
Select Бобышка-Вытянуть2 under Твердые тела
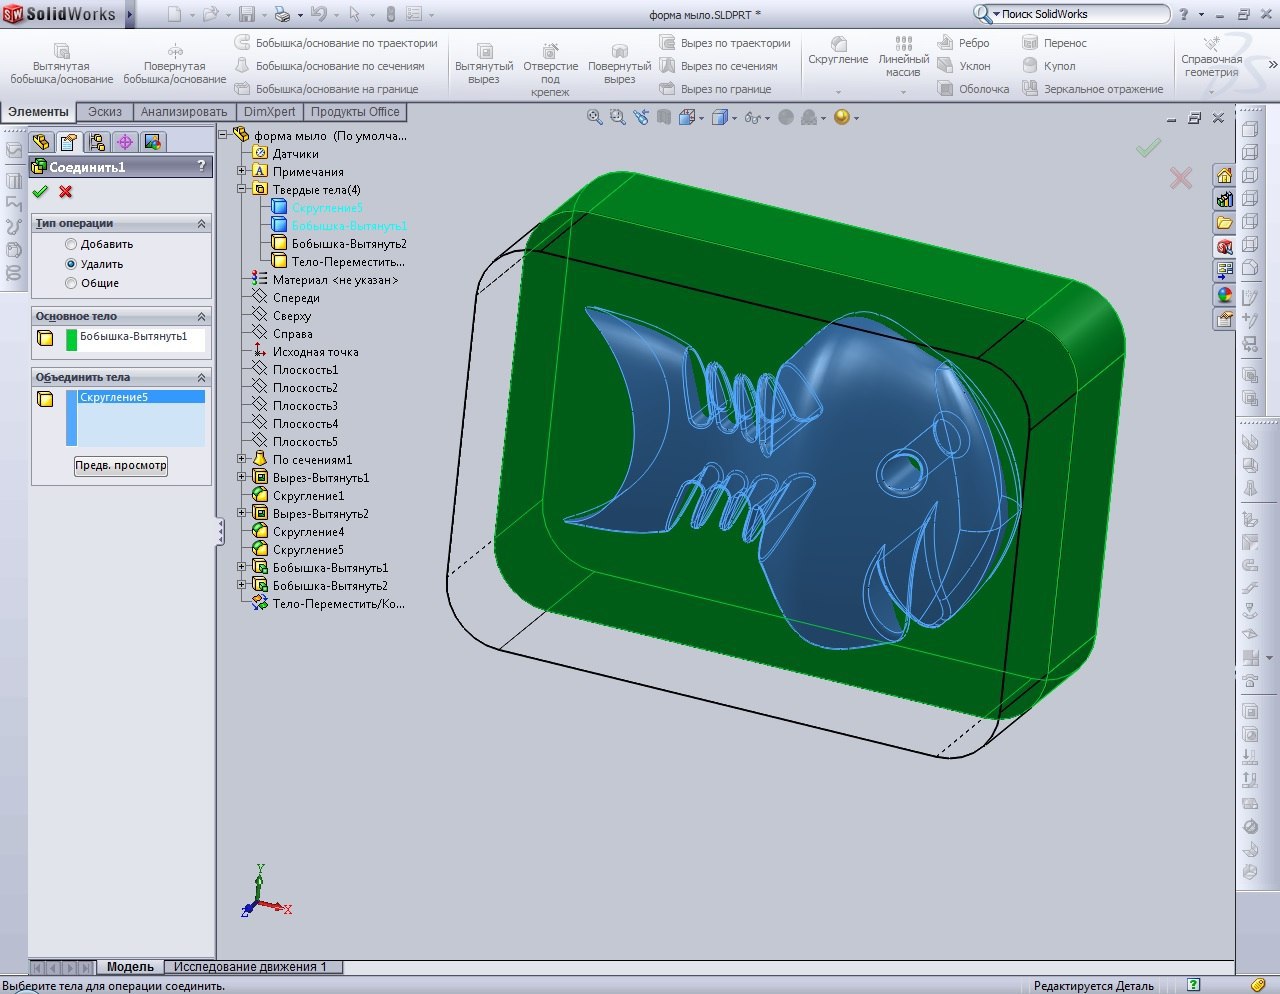coord(349,244)
